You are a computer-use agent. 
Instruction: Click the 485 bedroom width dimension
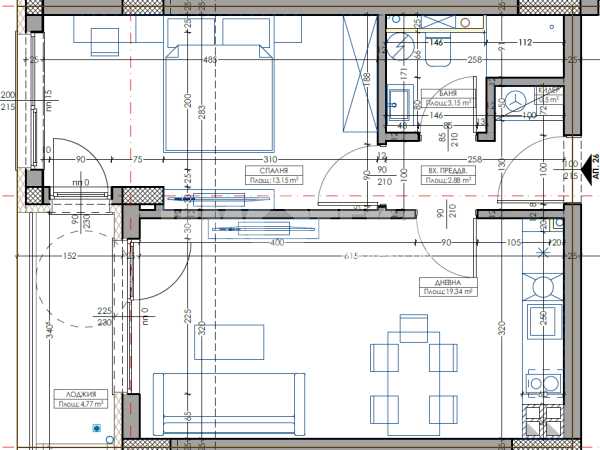click(209, 60)
